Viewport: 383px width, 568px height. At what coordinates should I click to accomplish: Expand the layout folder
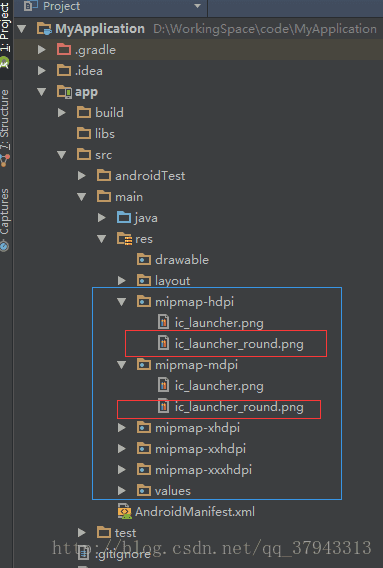tap(122, 281)
